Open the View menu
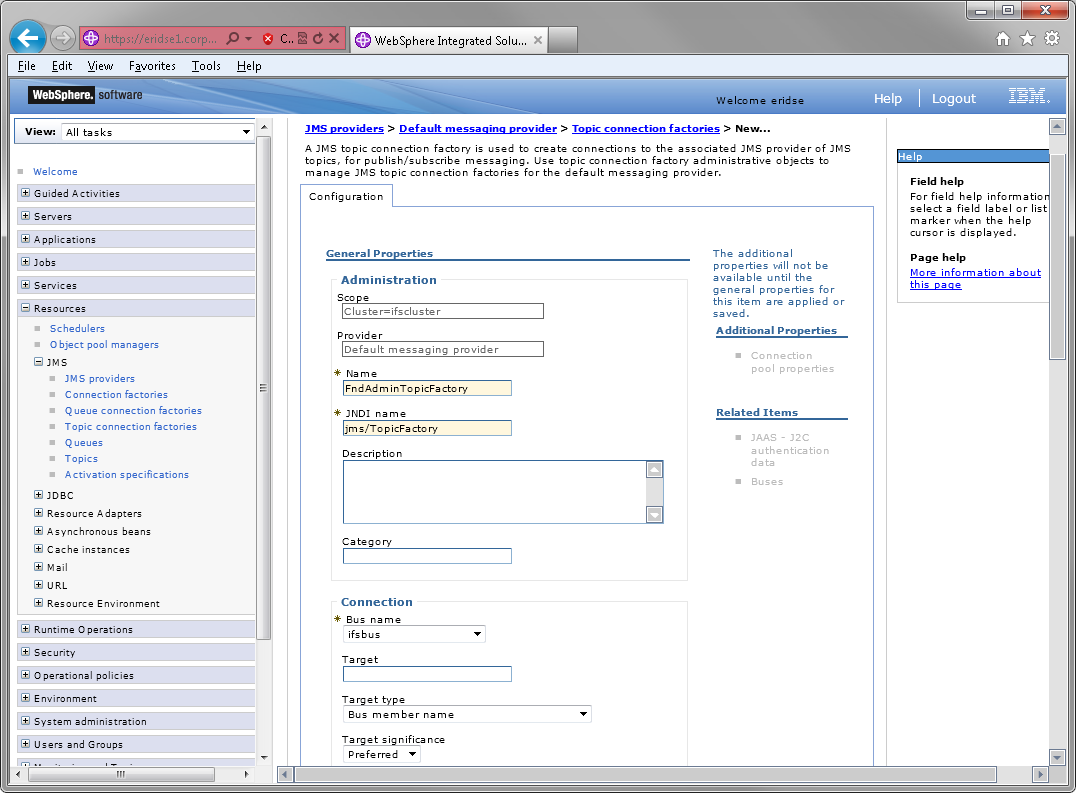This screenshot has height=793, width=1076. pos(100,66)
